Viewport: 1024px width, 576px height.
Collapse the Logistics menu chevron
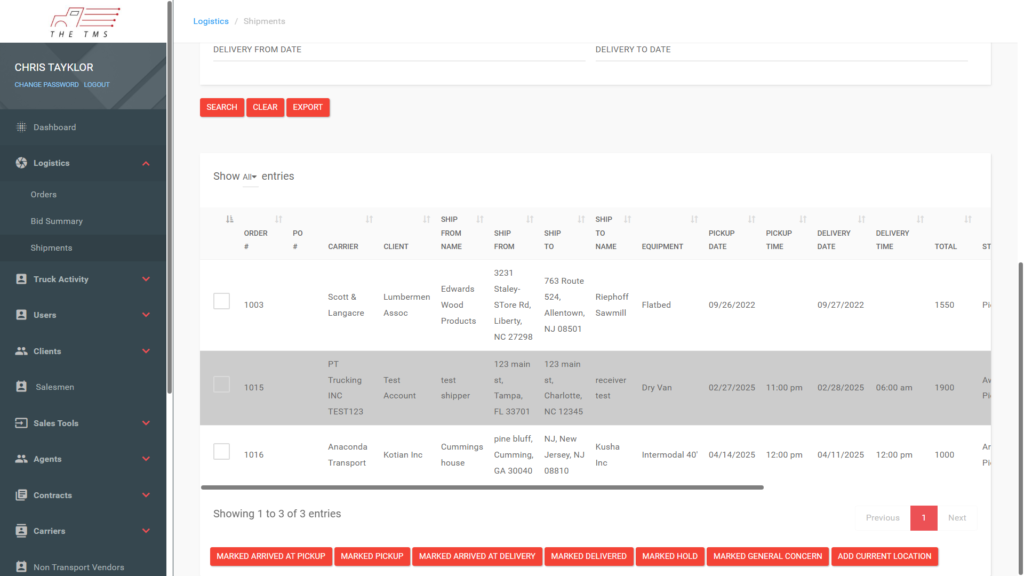(x=146, y=163)
